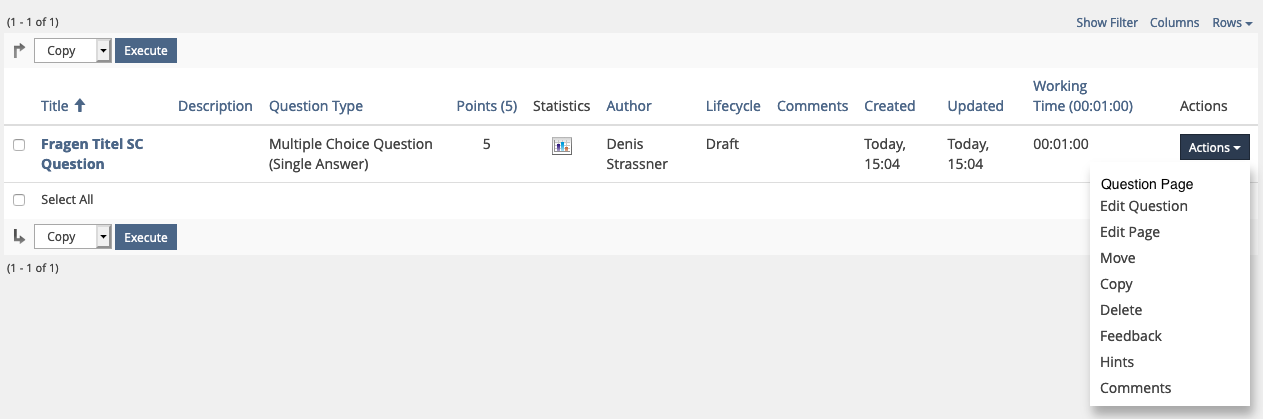This screenshot has height=419, width=1263.
Task: Expand the Rows dropdown
Action: click(1232, 23)
